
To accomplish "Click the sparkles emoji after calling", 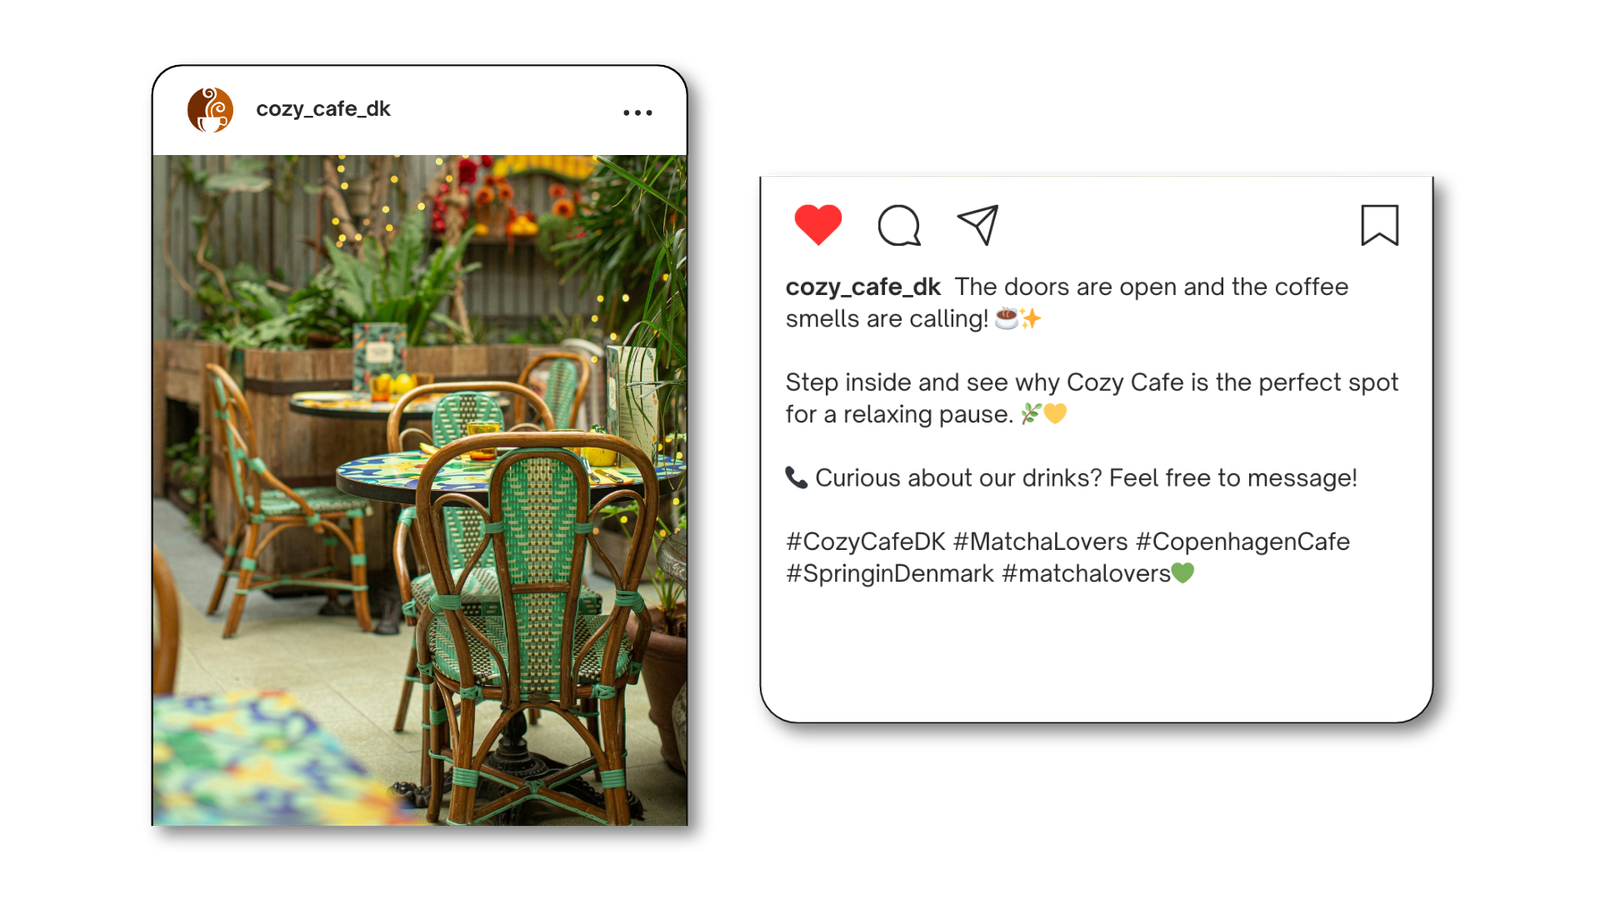I will [x=1031, y=318].
